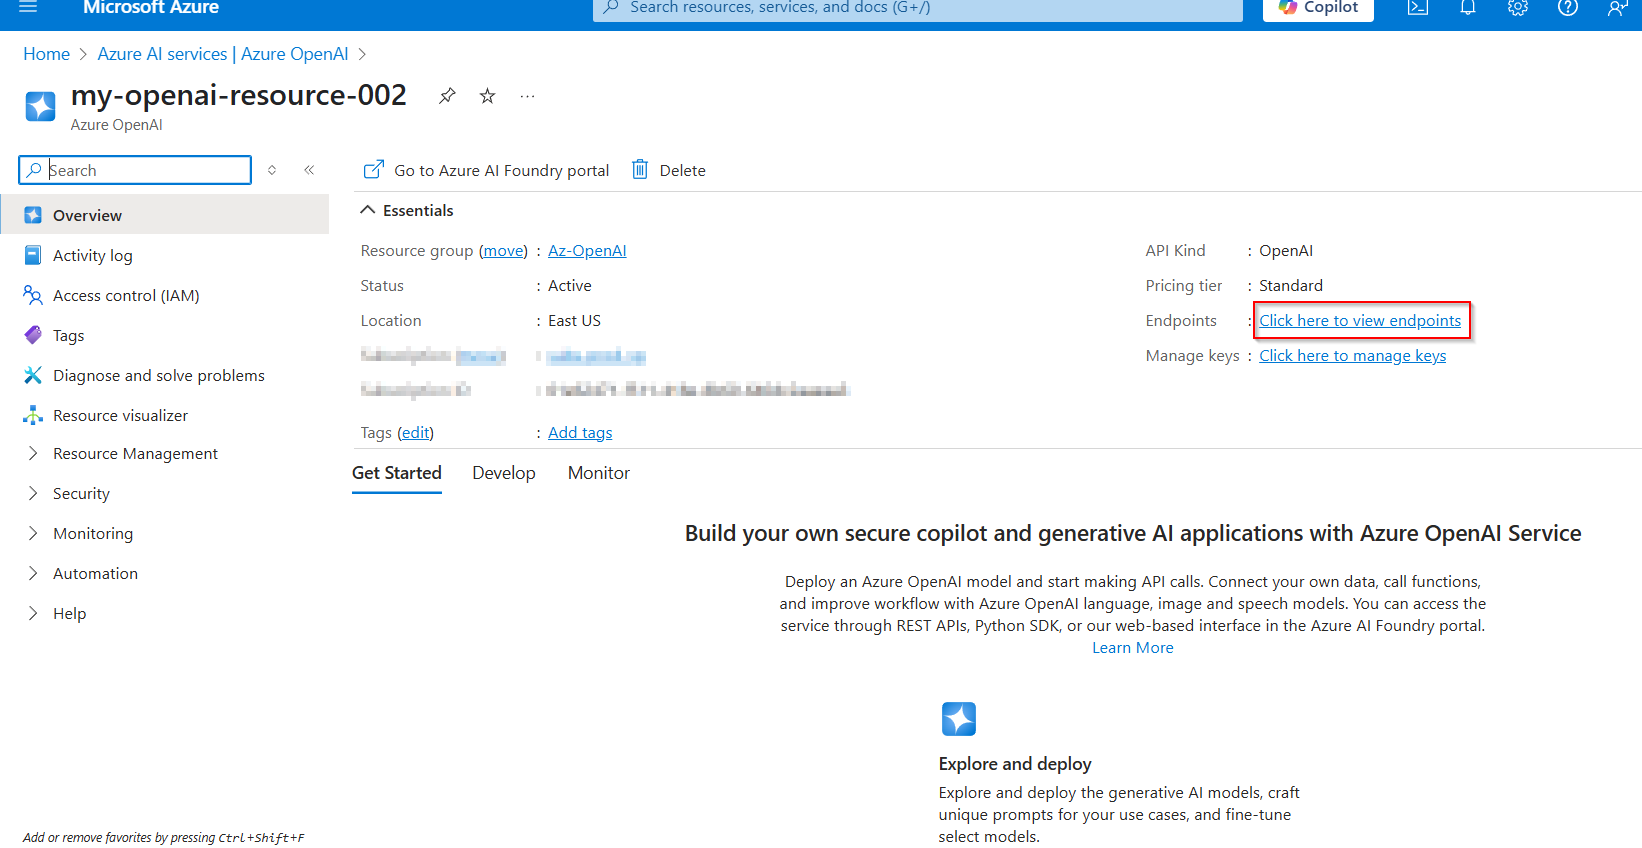Open the Azure portal hamburger menu
1642x848 pixels.
tap(28, 7)
